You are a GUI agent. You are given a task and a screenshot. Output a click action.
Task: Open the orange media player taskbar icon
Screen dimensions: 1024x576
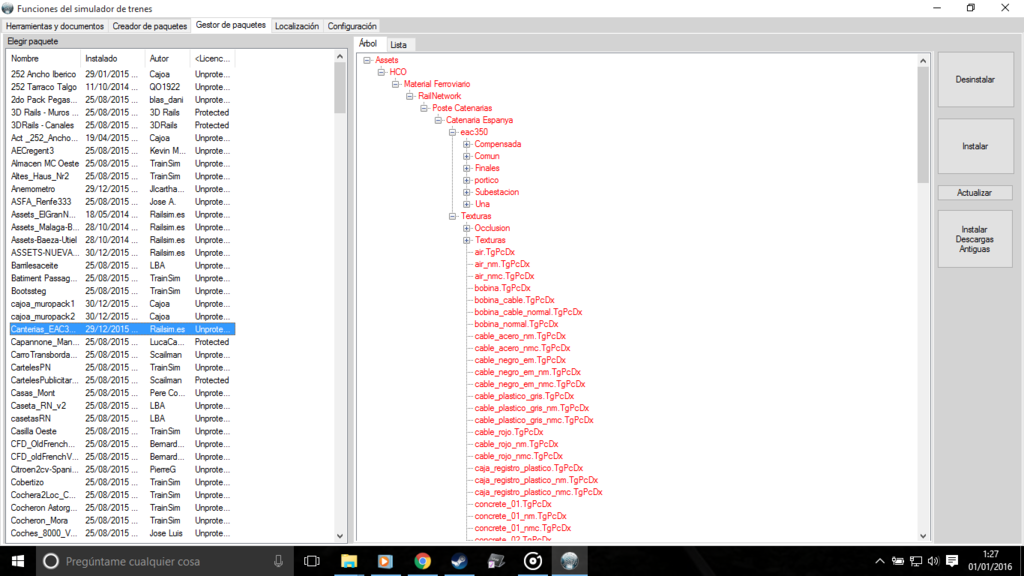(x=385, y=561)
